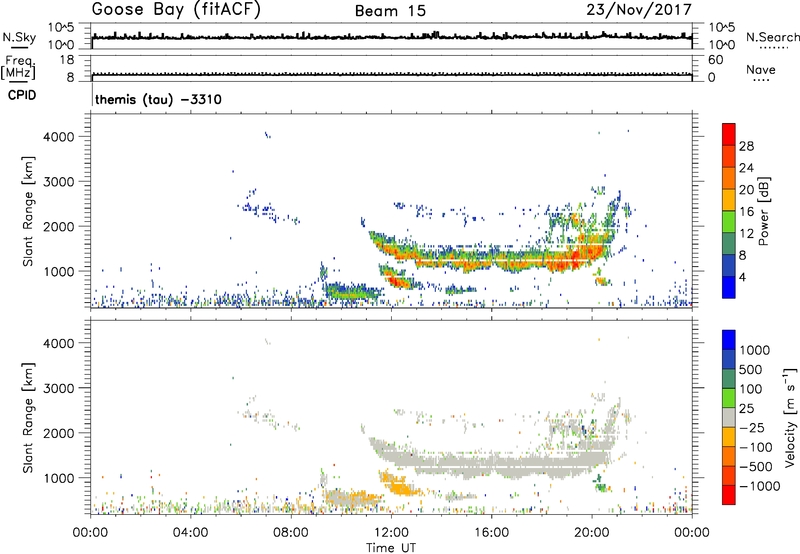Viewport: 800px width, 554px height.
Task: Click the gray segment of the Velocity color bar
Action: pyautogui.click(x=729, y=418)
